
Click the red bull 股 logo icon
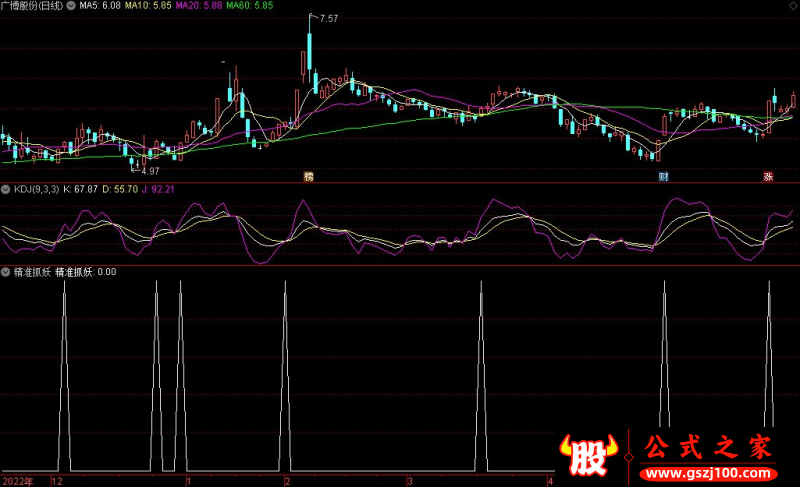tap(591, 456)
